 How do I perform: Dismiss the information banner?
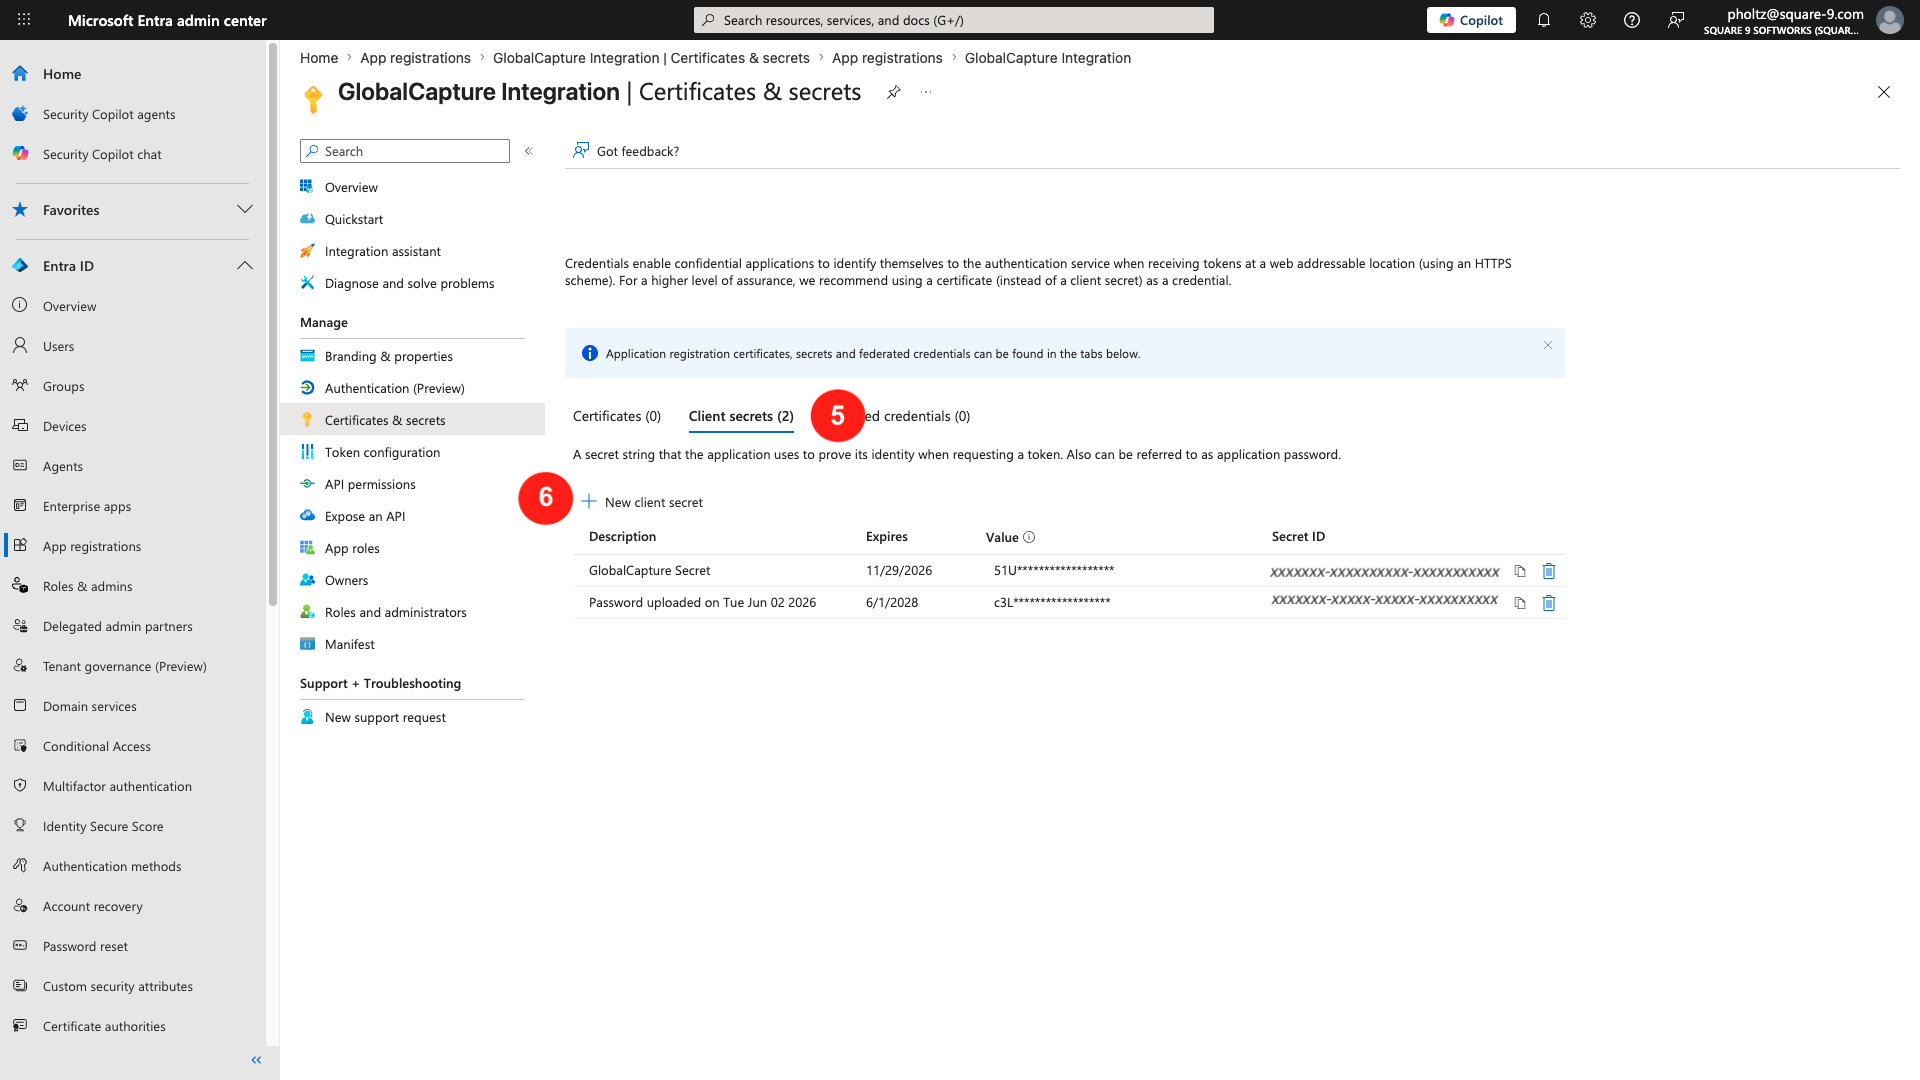1548,345
